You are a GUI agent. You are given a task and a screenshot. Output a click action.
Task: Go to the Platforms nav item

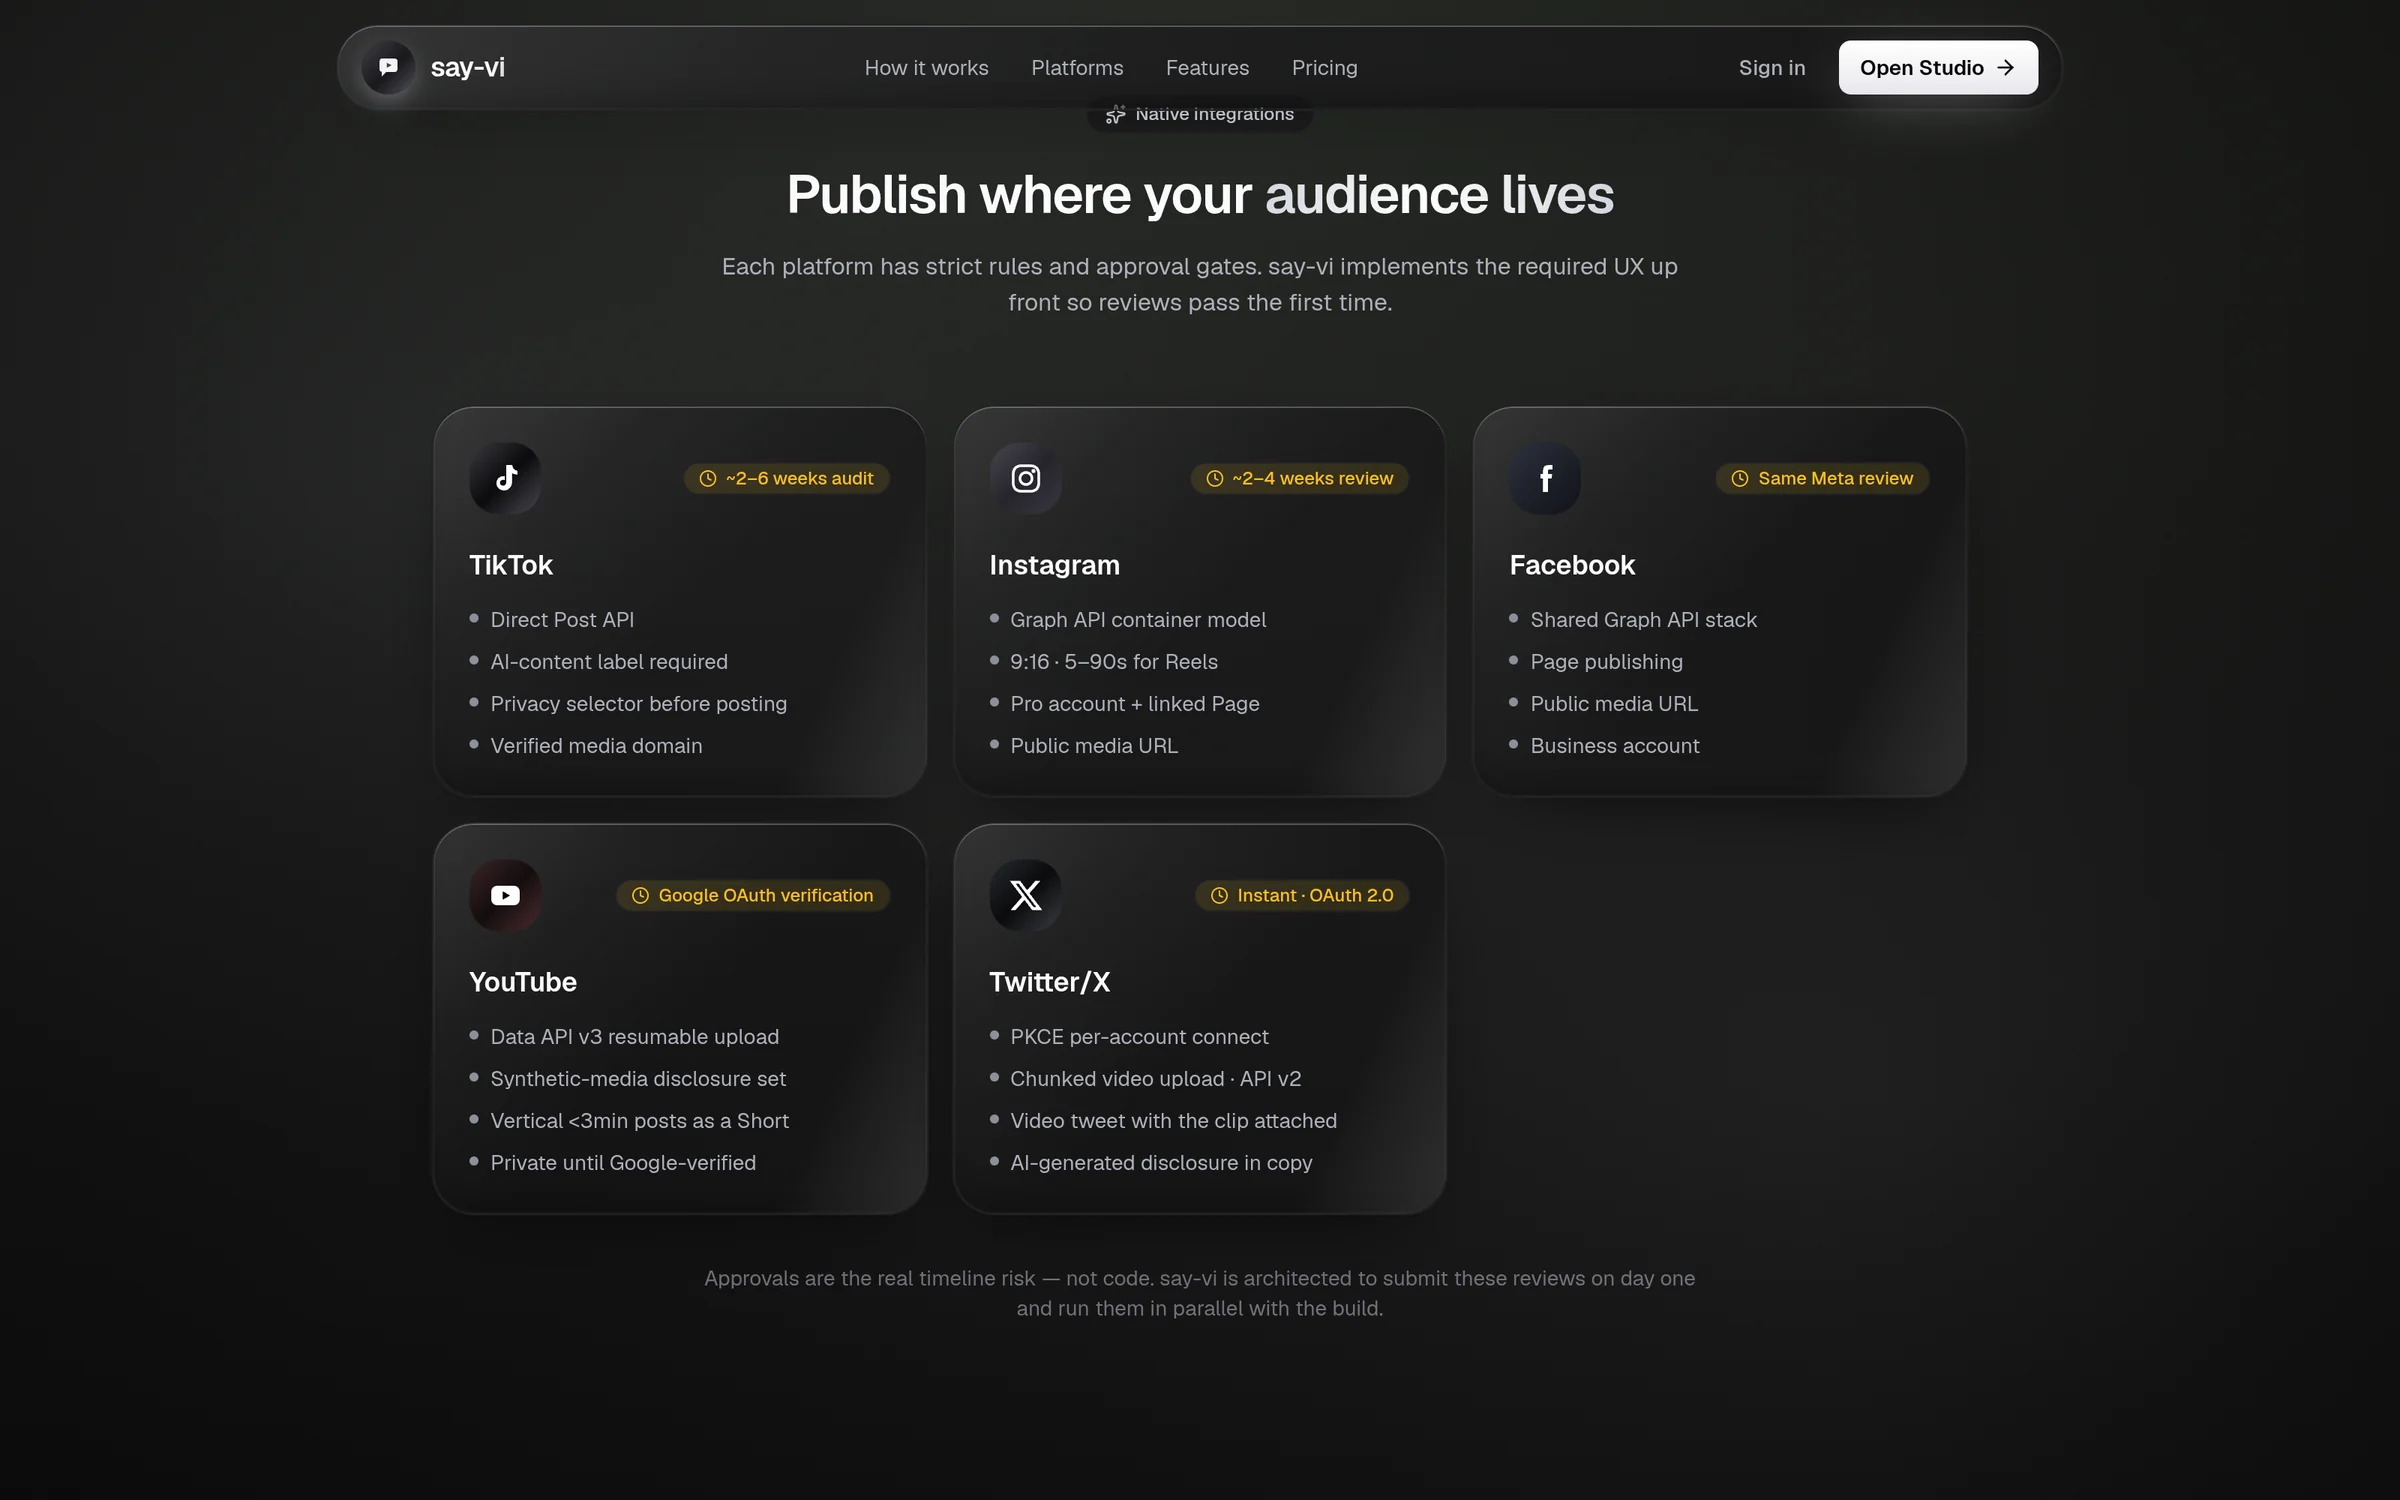click(x=1077, y=67)
